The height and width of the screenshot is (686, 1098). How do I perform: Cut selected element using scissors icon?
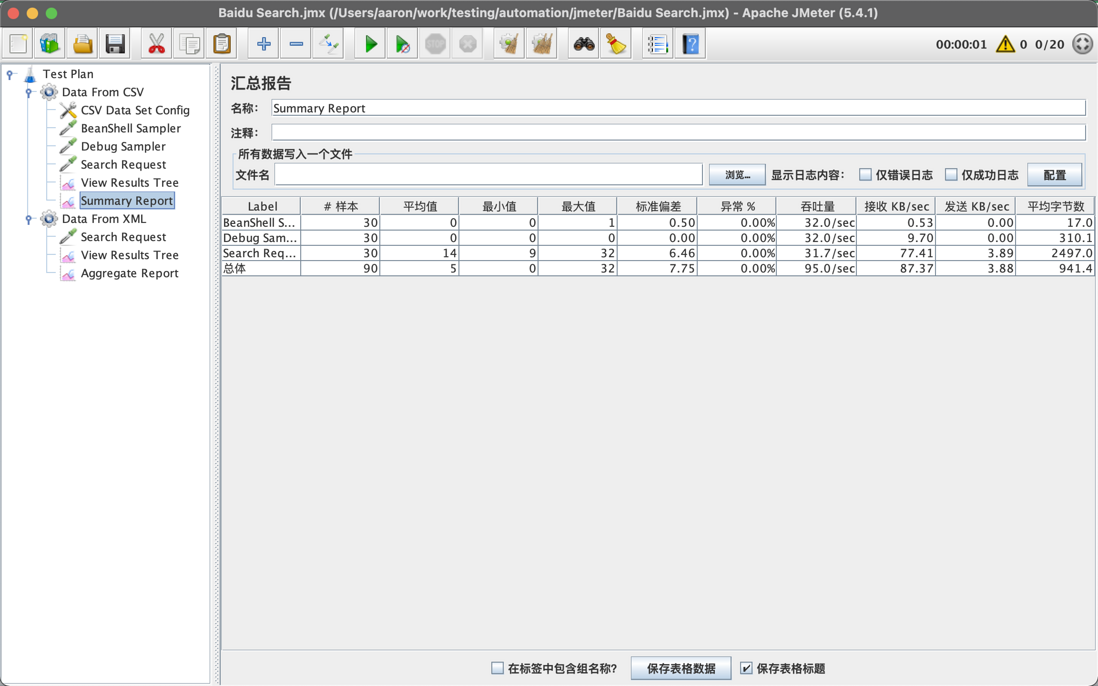click(x=156, y=44)
